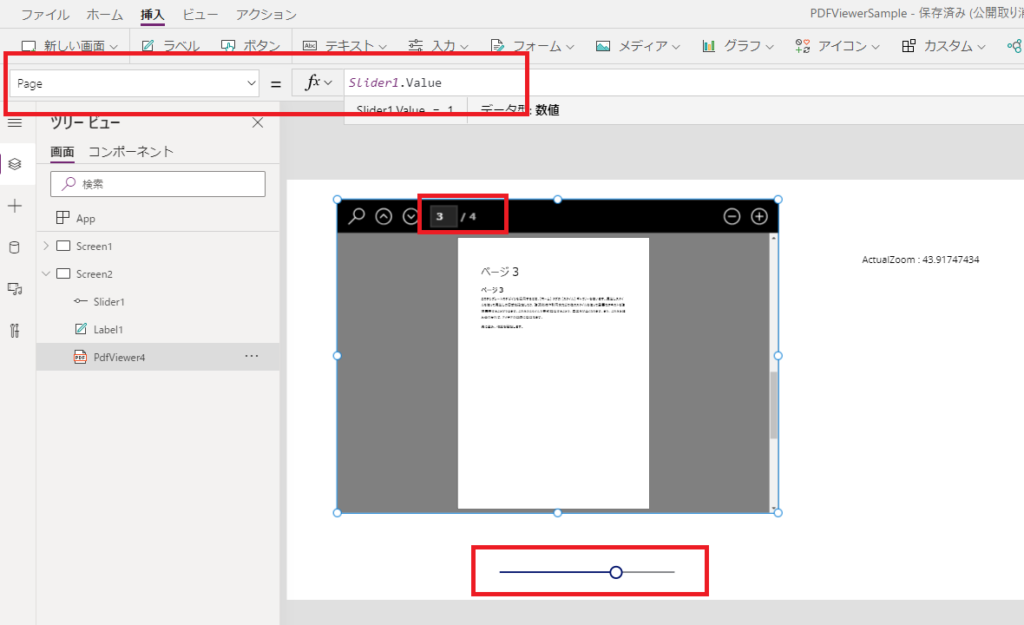Click the hamburger menu icon in sidebar
1024x625 pixels.
coord(14,123)
